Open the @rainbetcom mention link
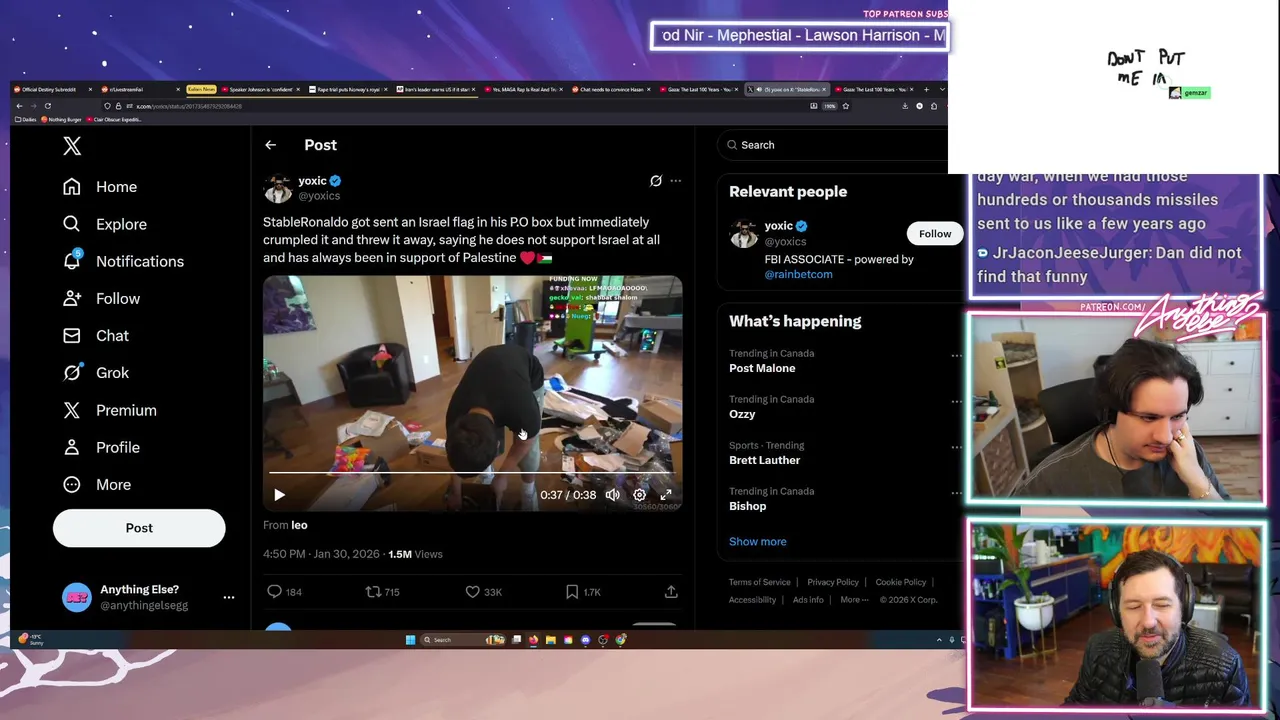 pyautogui.click(x=798, y=274)
